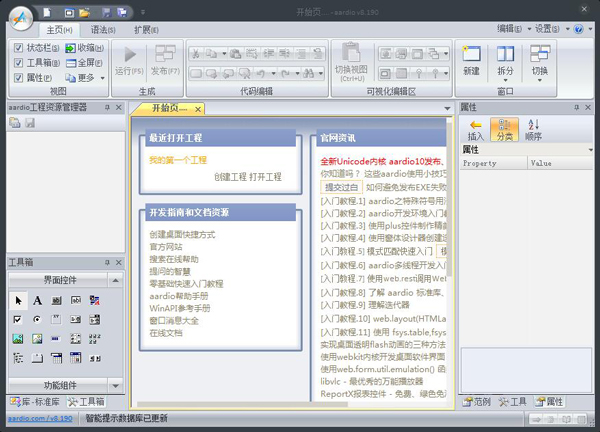
Task: Switch to the 语法(S) ribbon tab
Action: [103, 29]
